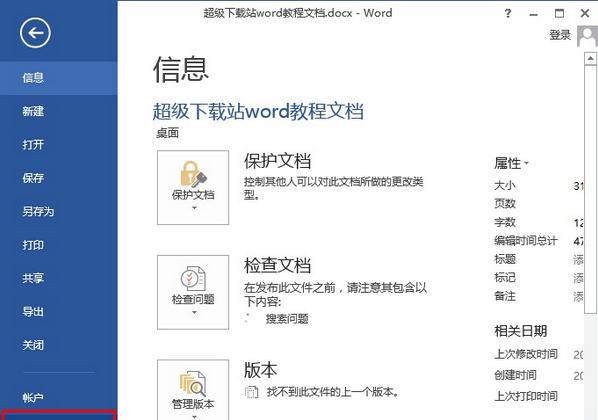Image resolution: width=598 pixels, height=420 pixels.
Task: Click the user account avatar icon
Action: pyautogui.click(x=587, y=36)
